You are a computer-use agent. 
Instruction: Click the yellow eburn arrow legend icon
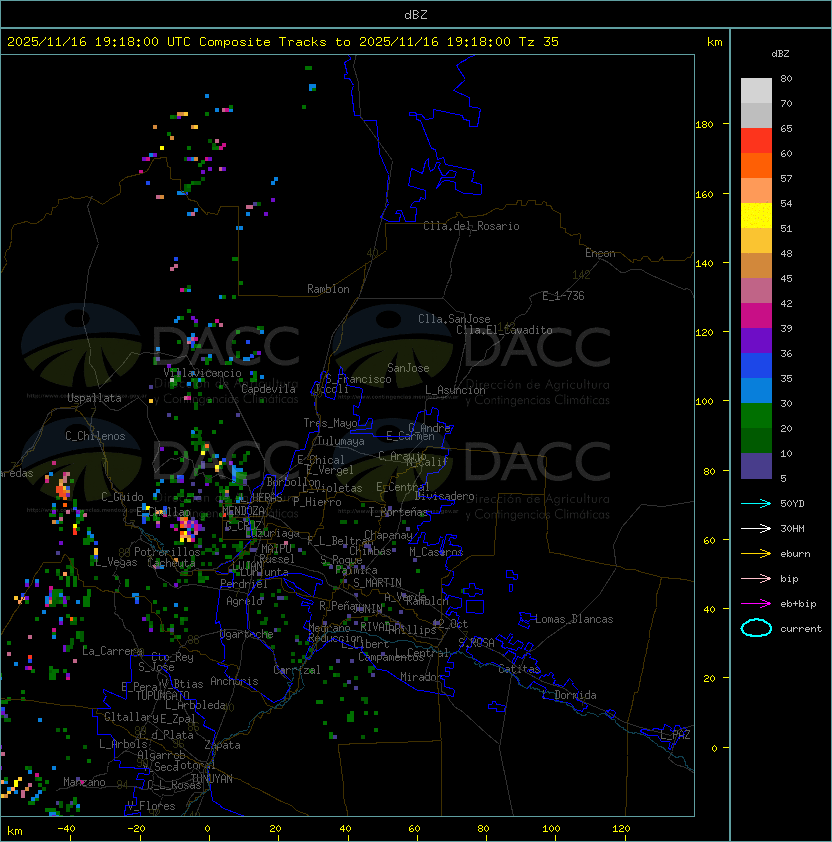(x=756, y=554)
